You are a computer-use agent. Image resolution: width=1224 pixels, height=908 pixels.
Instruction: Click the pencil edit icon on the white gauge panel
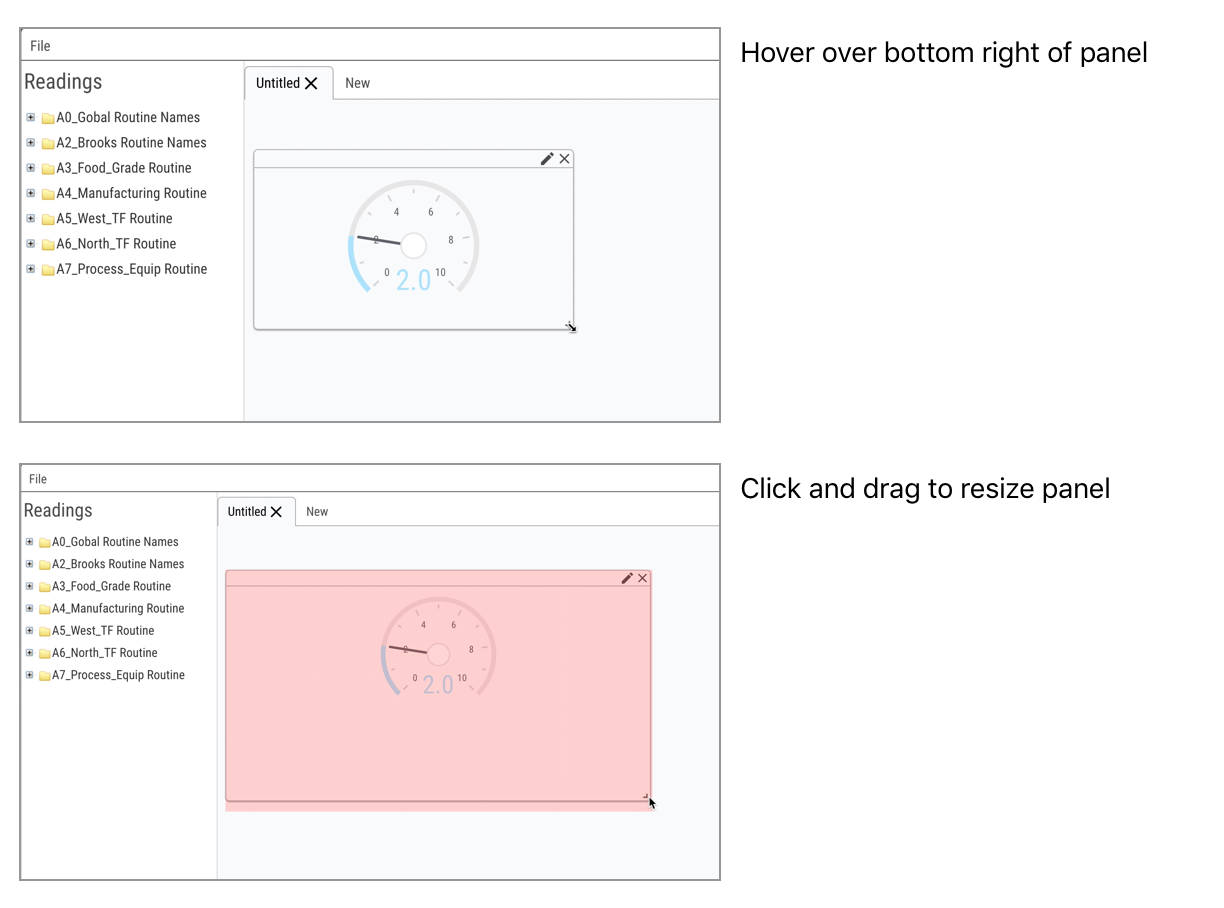pos(547,159)
